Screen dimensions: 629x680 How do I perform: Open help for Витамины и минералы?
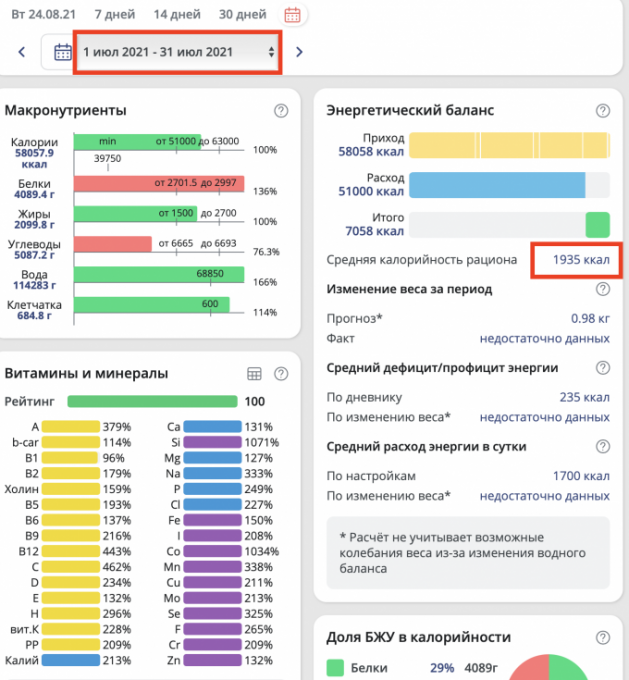tap(281, 374)
